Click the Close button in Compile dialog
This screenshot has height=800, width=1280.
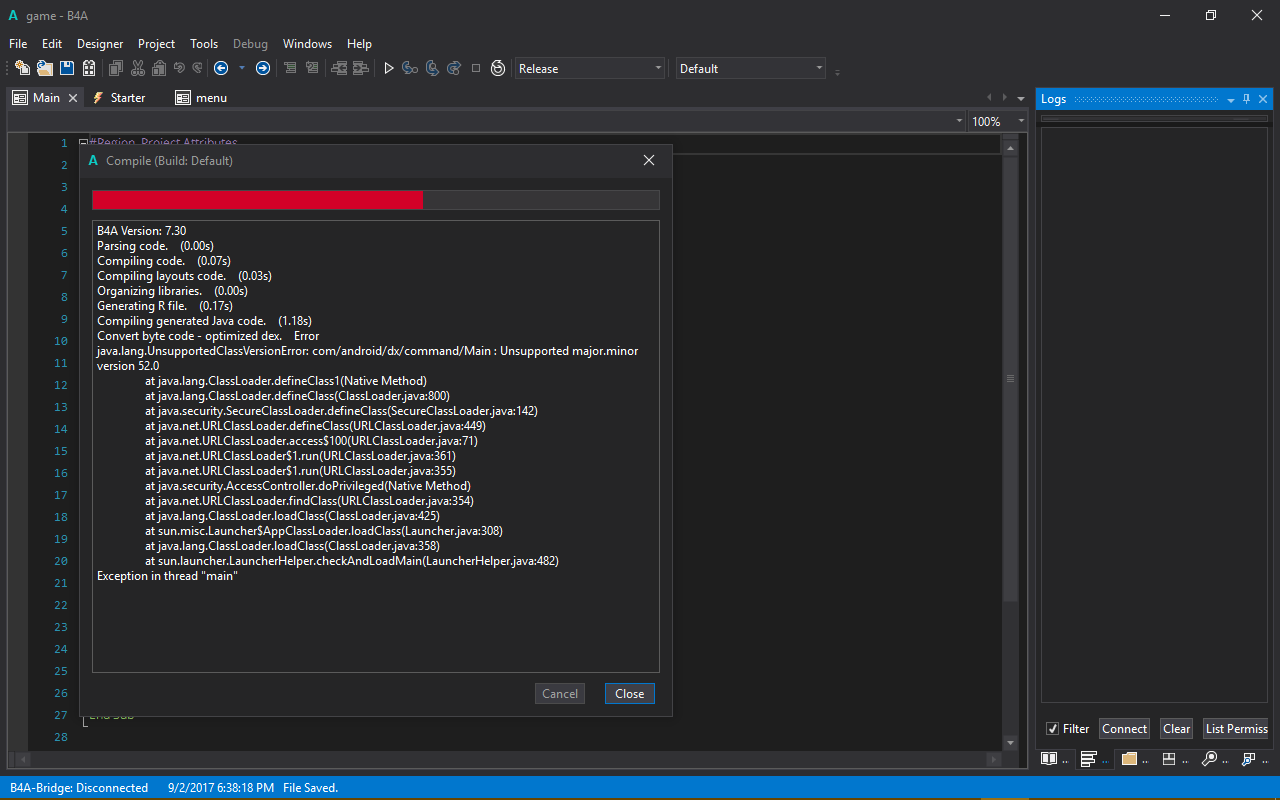click(x=629, y=694)
